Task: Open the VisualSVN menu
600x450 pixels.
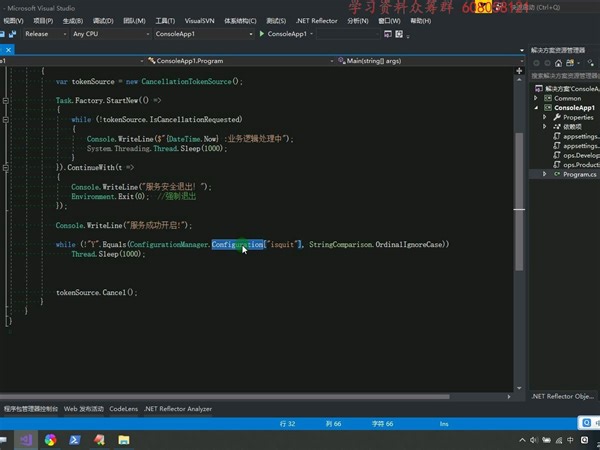Action: 199,21
